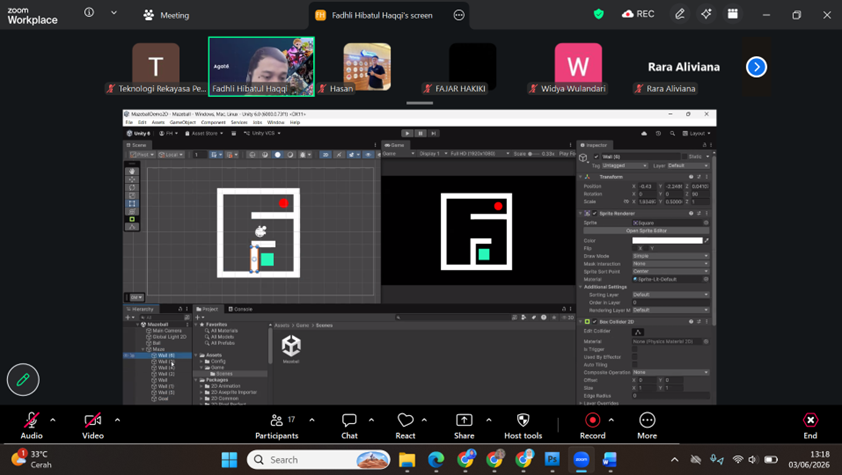Screen dimensions: 842x475
Task: Click the color eyedropper icon
Action: coord(707,240)
